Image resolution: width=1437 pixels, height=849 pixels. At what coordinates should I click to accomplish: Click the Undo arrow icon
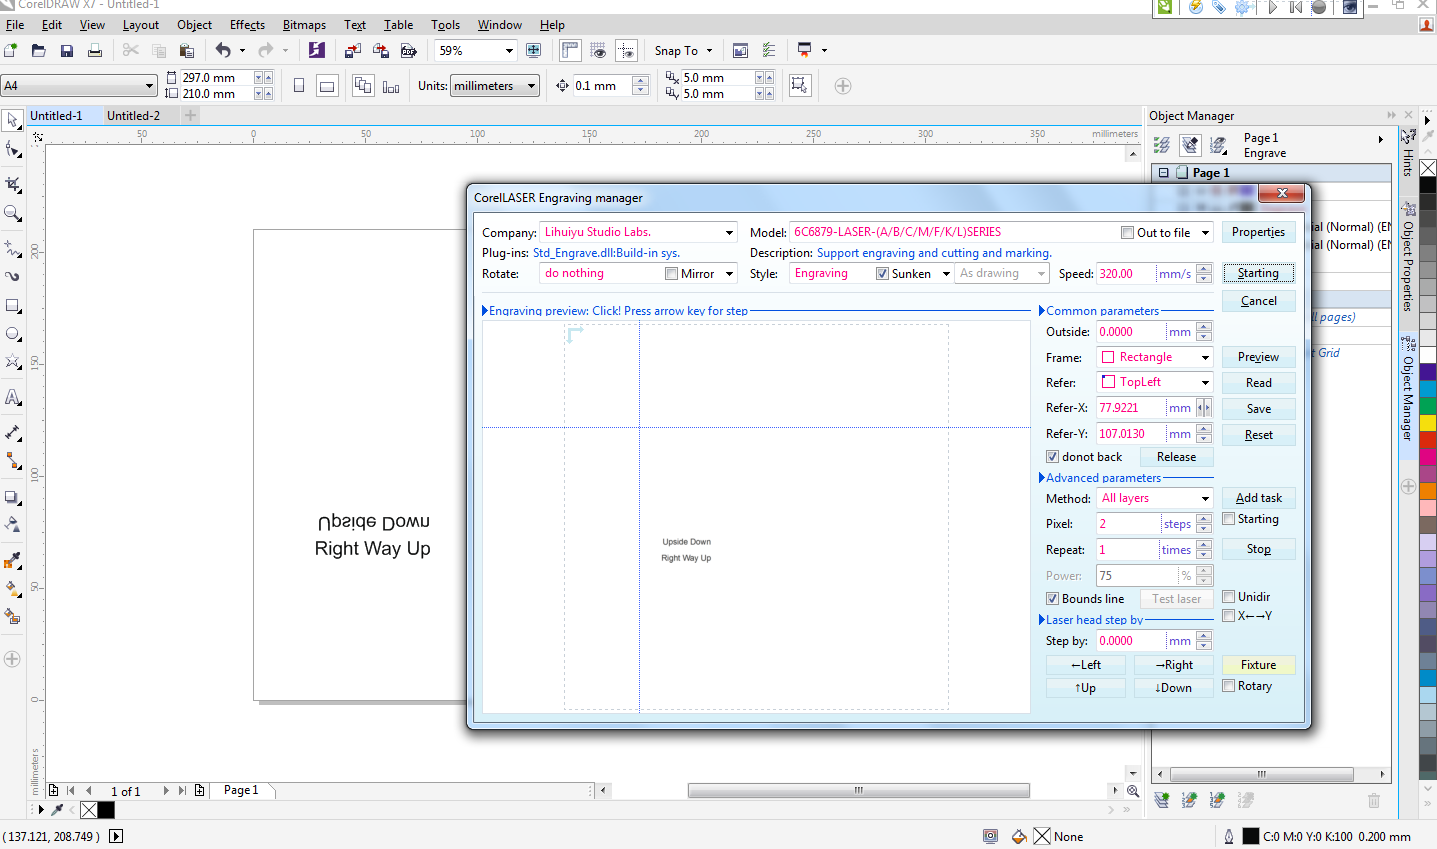click(x=222, y=51)
